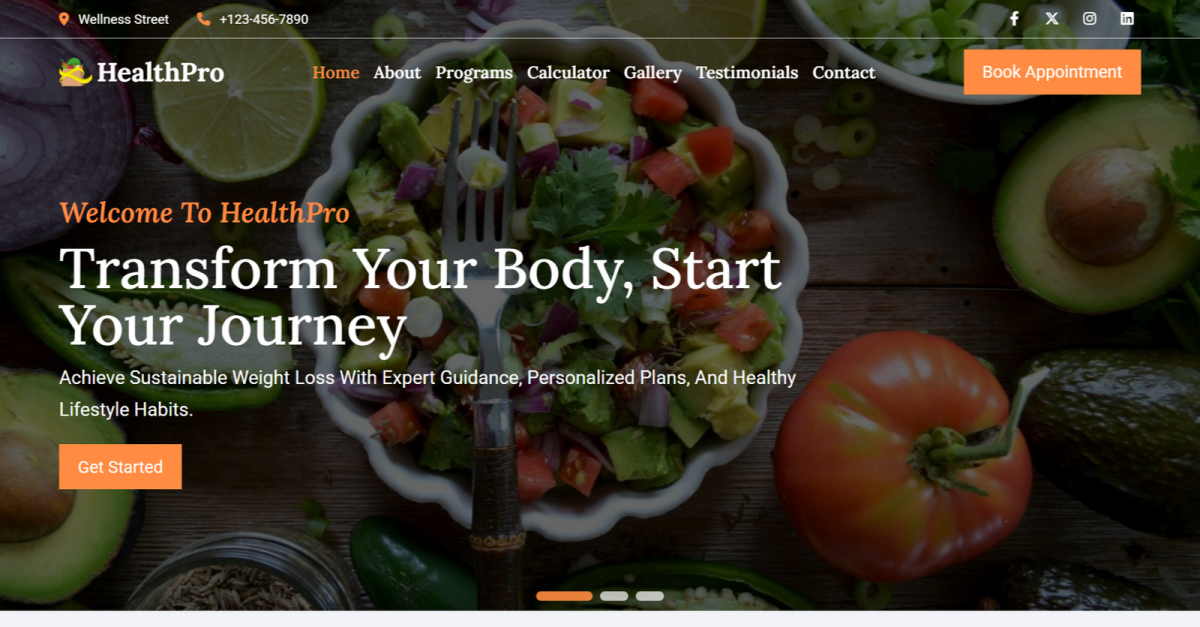This screenshot has width=1200, height=627.
Task: Open the Facebook social icon
Action: click(1014, 18)
